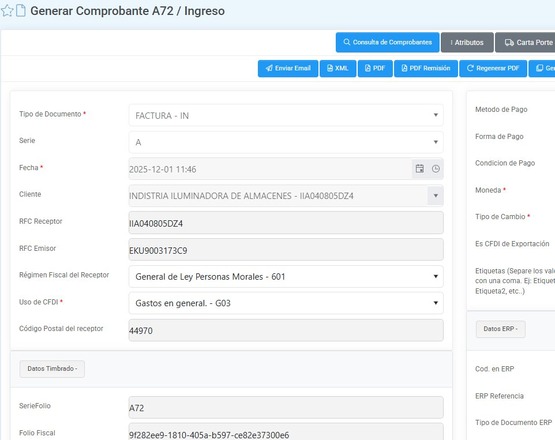Open Régimen Fiscal del Receptor dropdown

[286, 276]
